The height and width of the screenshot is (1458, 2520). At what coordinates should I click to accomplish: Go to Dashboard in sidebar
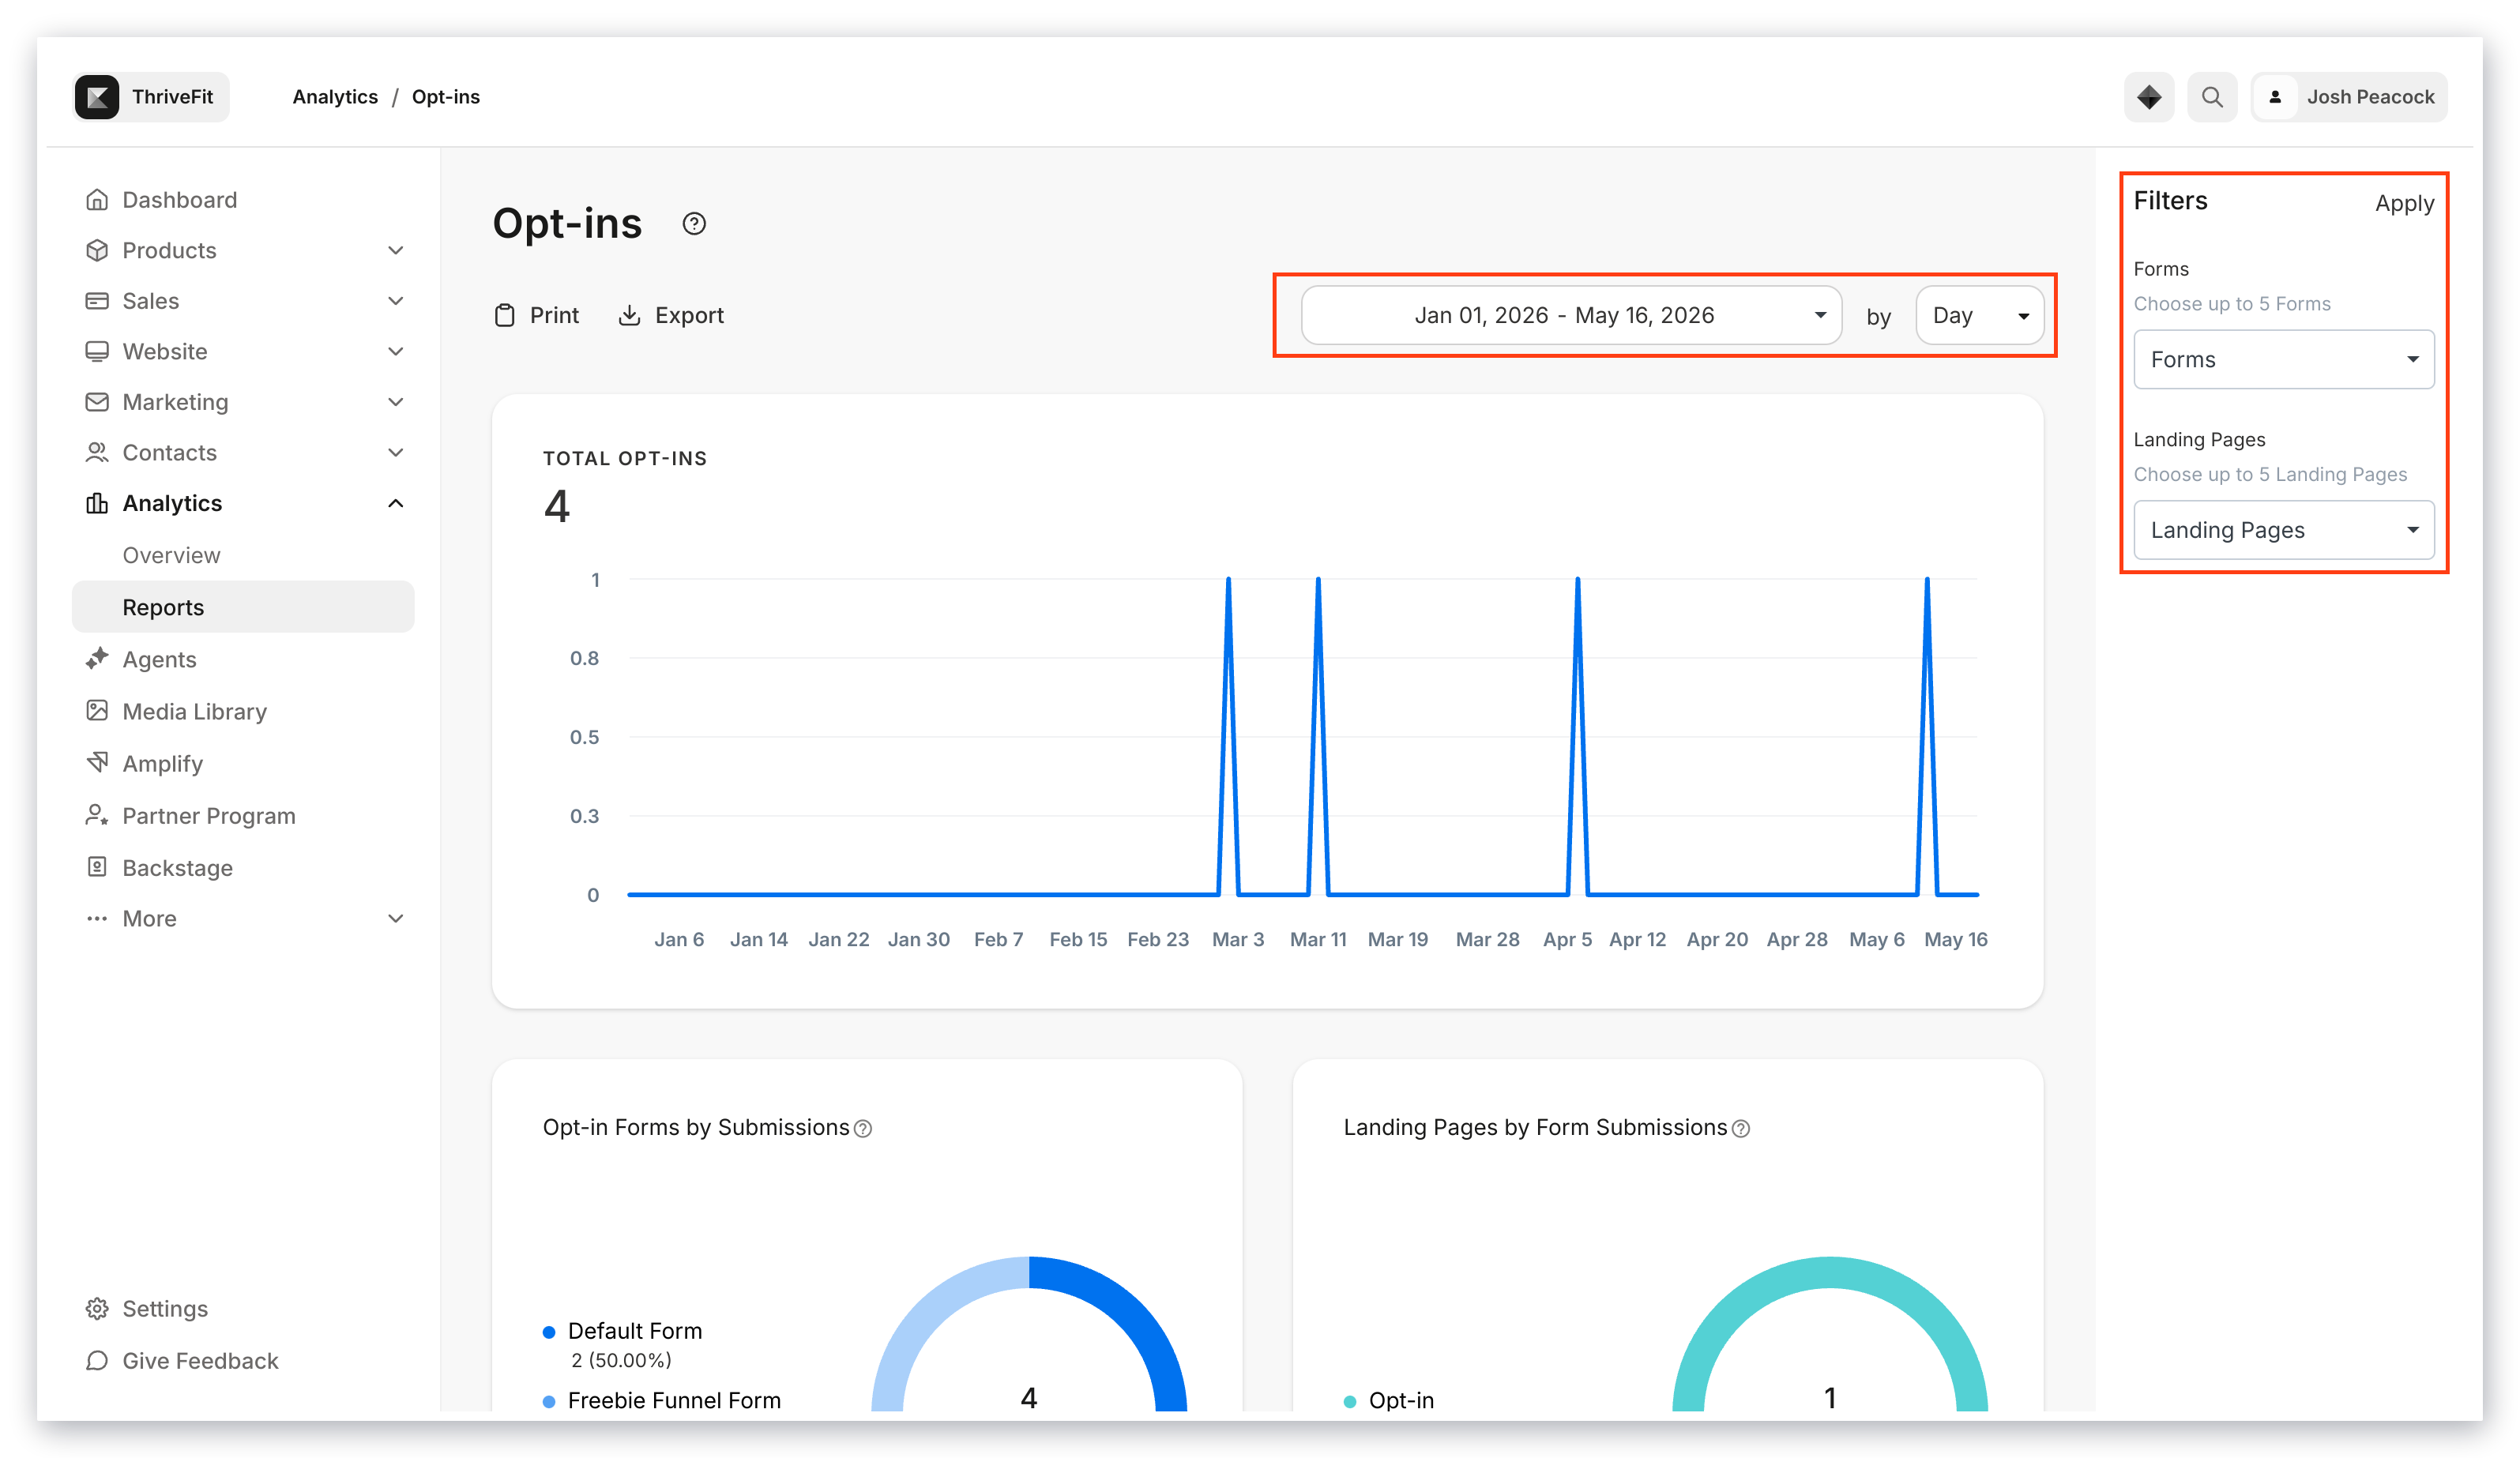coord(179,200)
